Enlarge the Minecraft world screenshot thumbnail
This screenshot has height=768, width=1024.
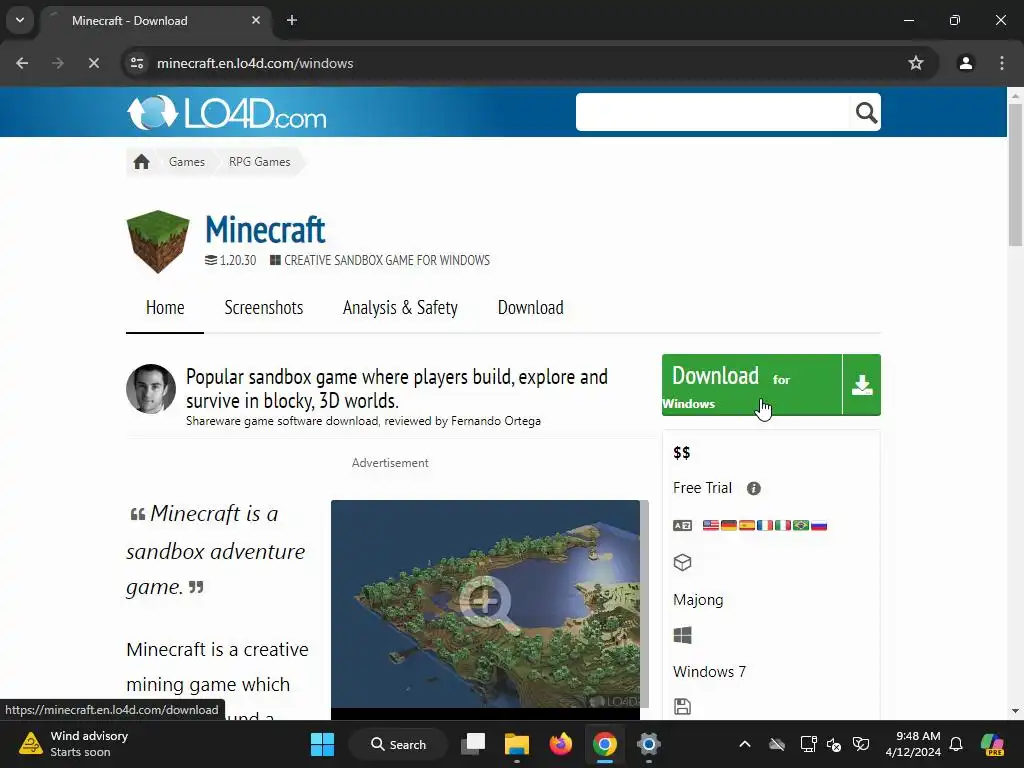[x=485, y=604]
